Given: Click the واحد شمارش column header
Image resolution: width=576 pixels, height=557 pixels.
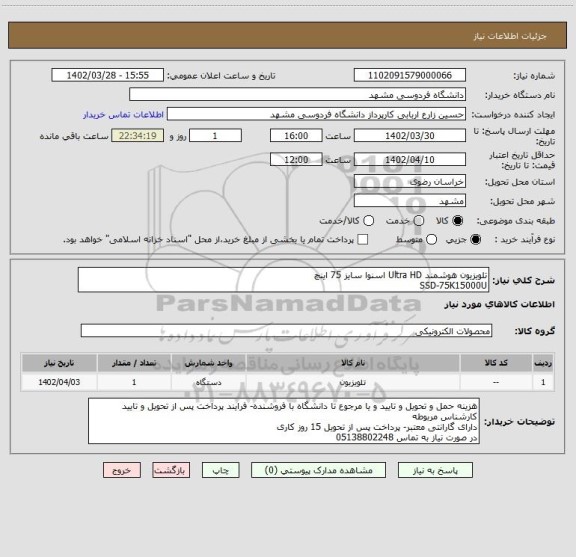Looking at the screenshot, I should 208,363.
